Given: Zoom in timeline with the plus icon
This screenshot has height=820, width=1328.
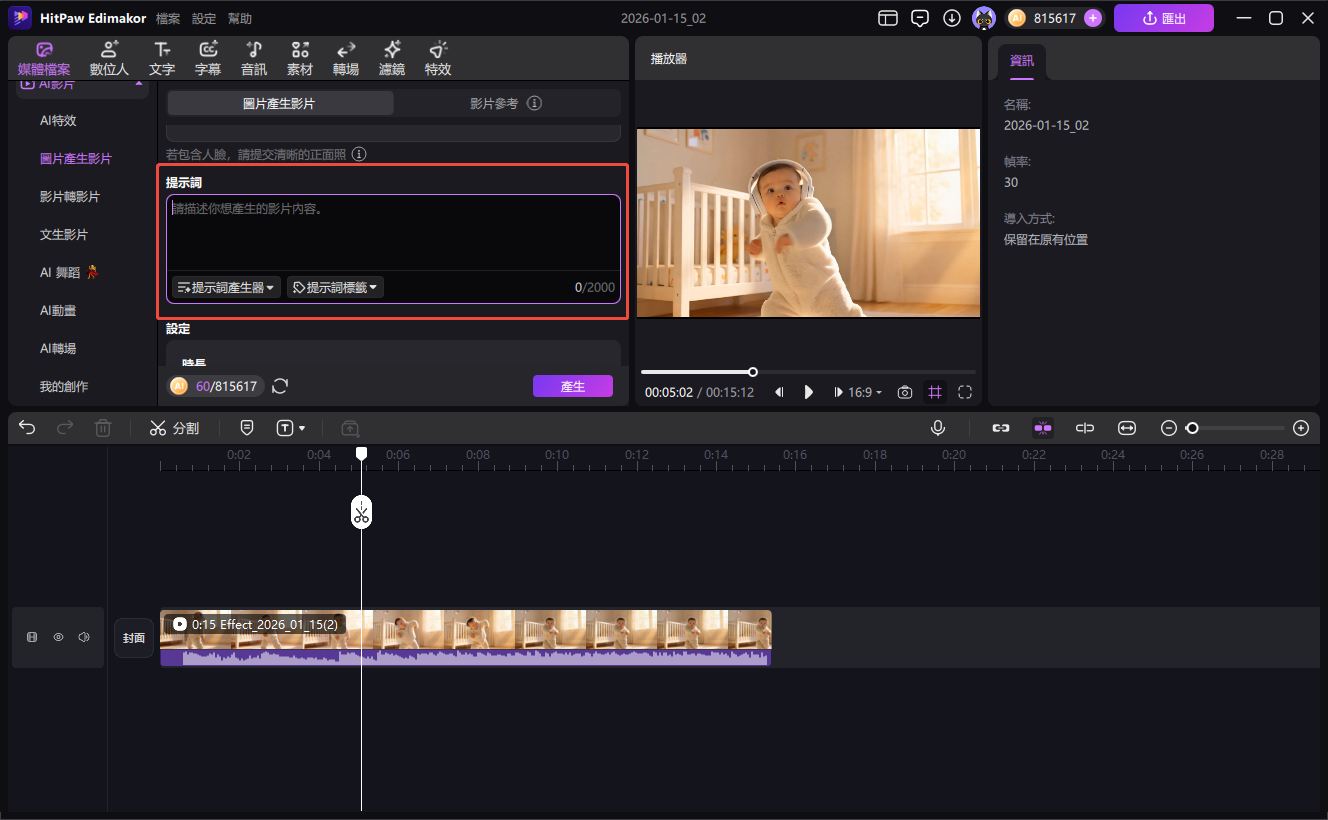Looking at the screenshot, I should coord(1300,428).
